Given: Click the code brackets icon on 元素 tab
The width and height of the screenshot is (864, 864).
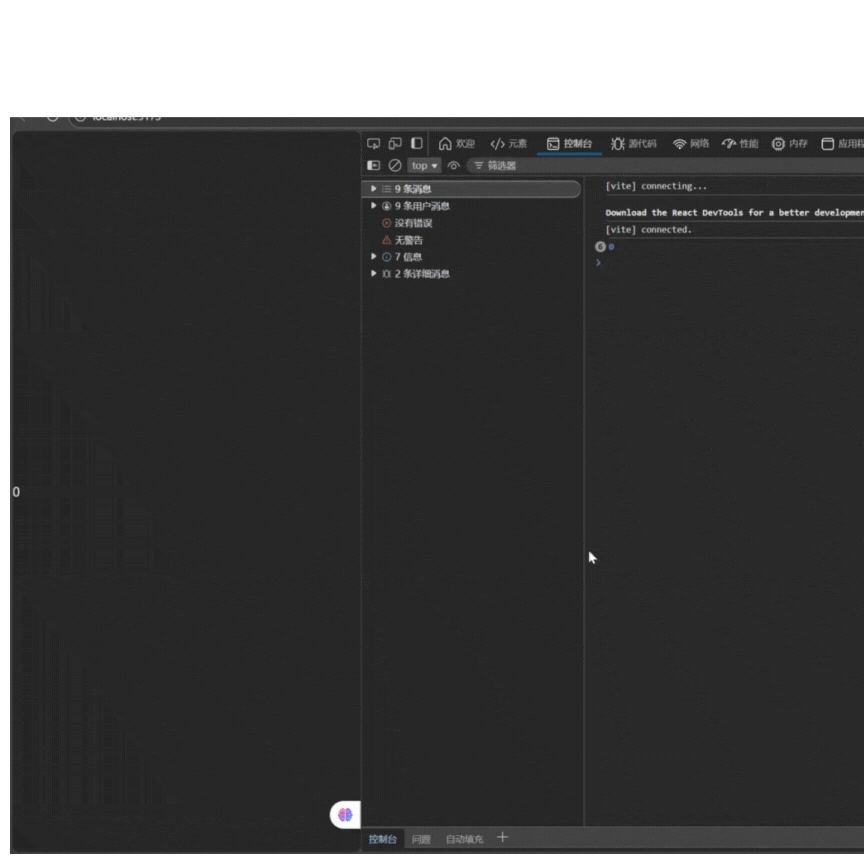Looking at the screenshot, I should pyautogui.click(x=497, y=144).
